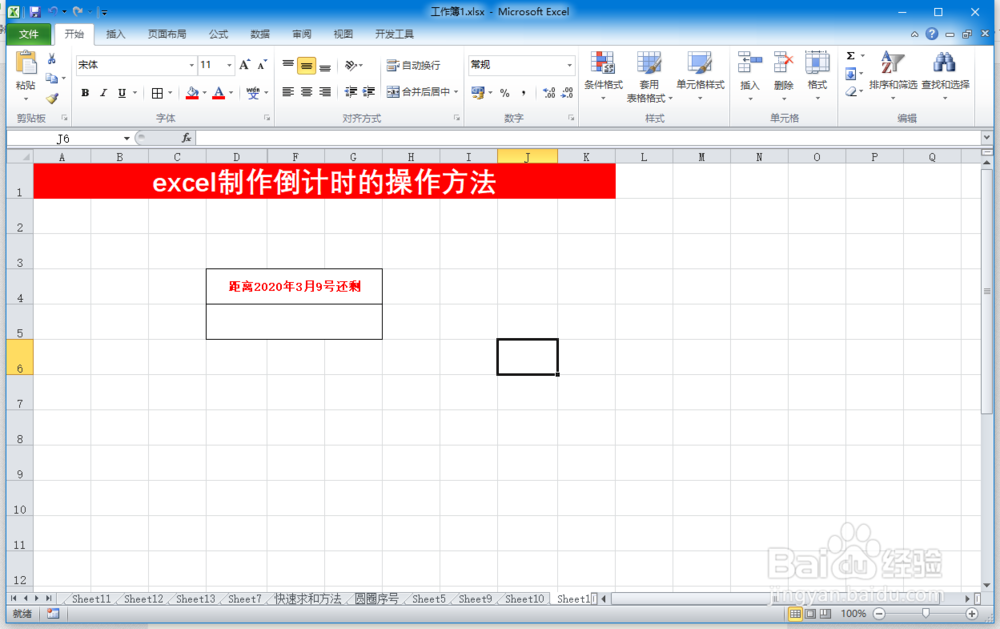Open Conditional Formatting (条件格式)
Viewport: 1000px width, 629px height.
(x=603, y=75)
